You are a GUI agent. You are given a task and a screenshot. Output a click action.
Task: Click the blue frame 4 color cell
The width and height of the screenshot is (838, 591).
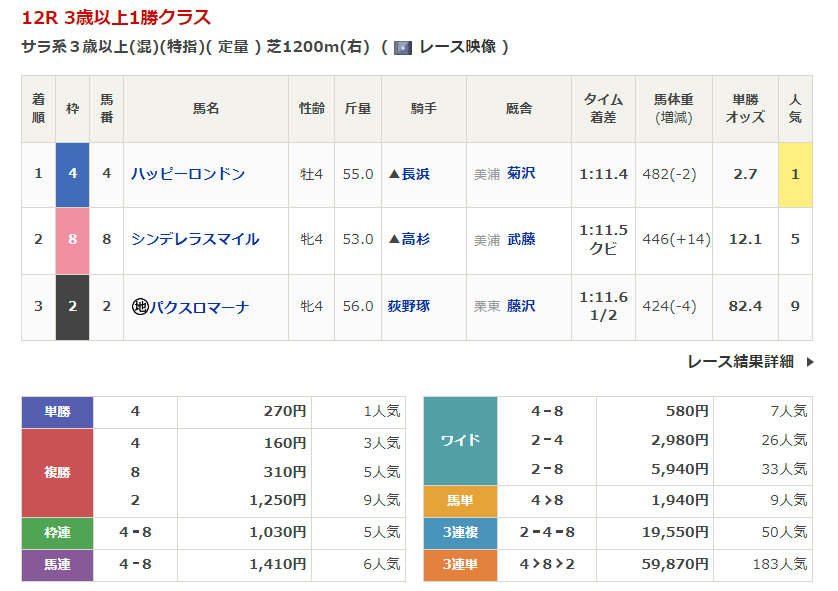(72, 174)
